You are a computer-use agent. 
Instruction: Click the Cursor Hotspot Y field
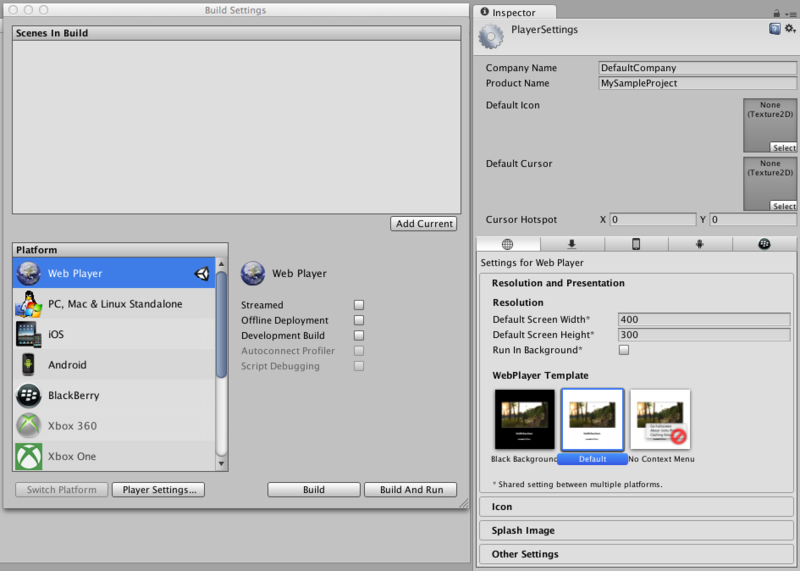[x=753, y=219]
